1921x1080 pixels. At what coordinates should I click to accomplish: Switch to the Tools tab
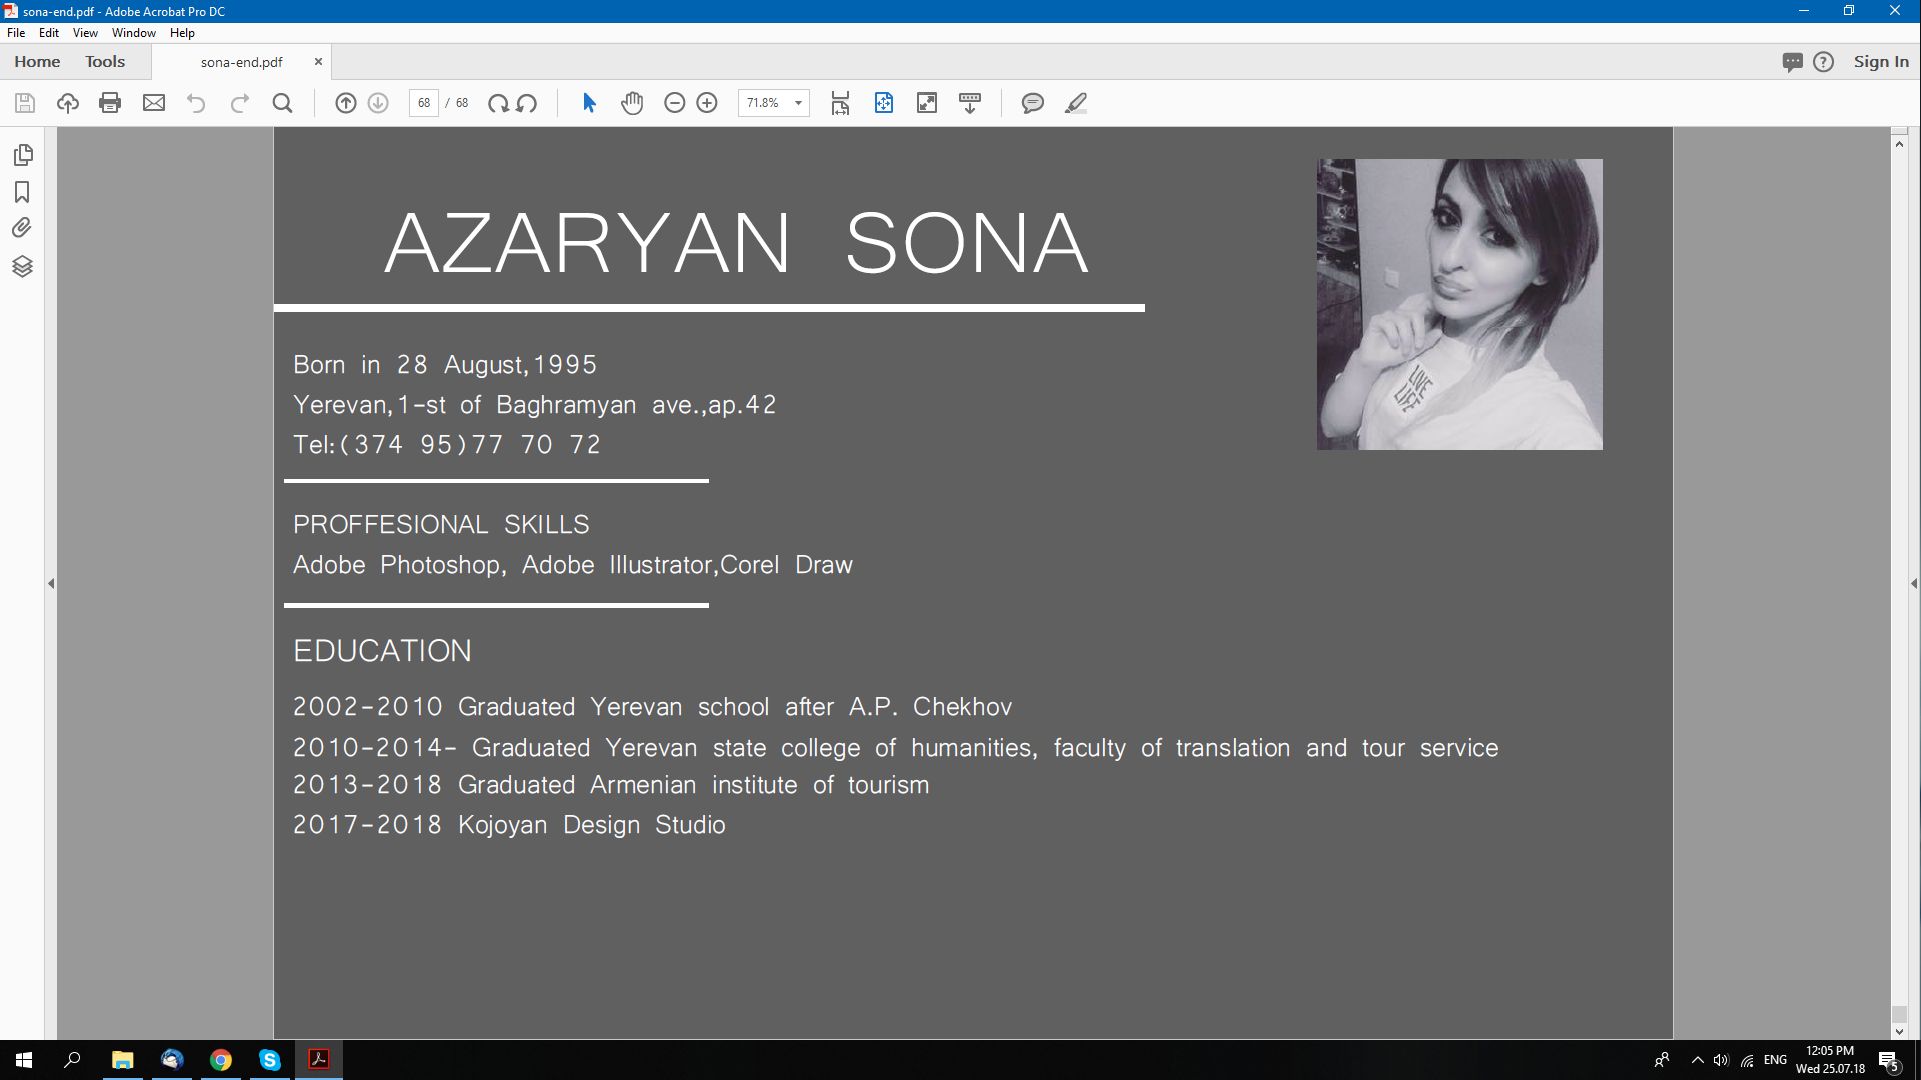coord(105,62)
